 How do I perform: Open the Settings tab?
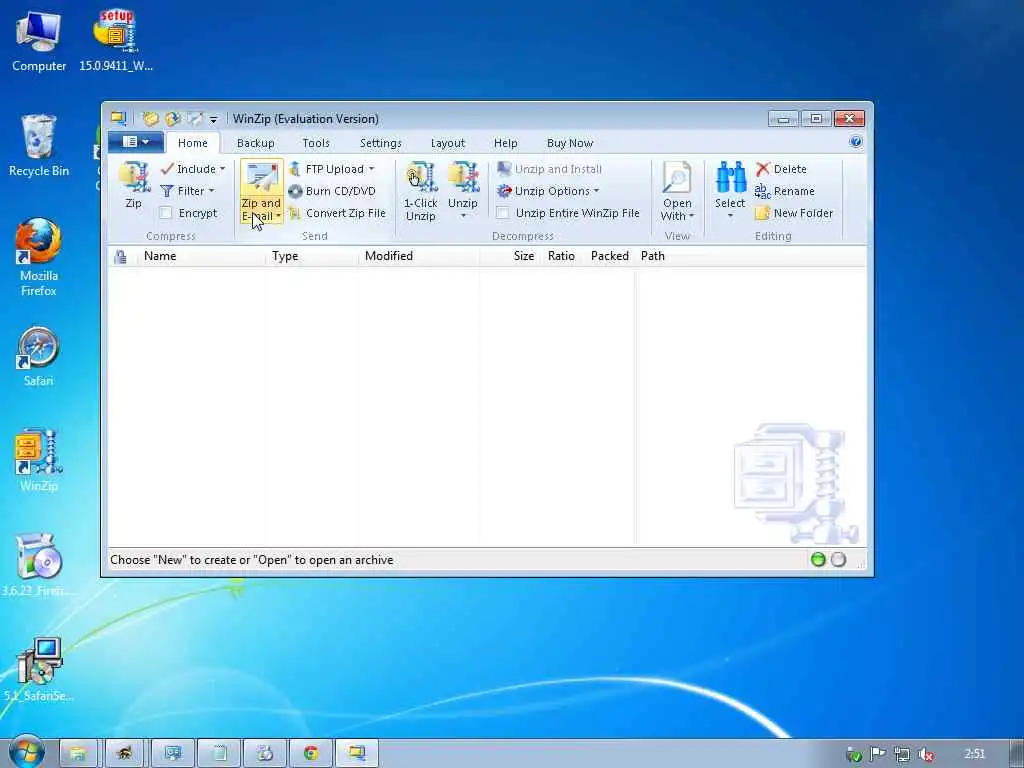point(381,143)
